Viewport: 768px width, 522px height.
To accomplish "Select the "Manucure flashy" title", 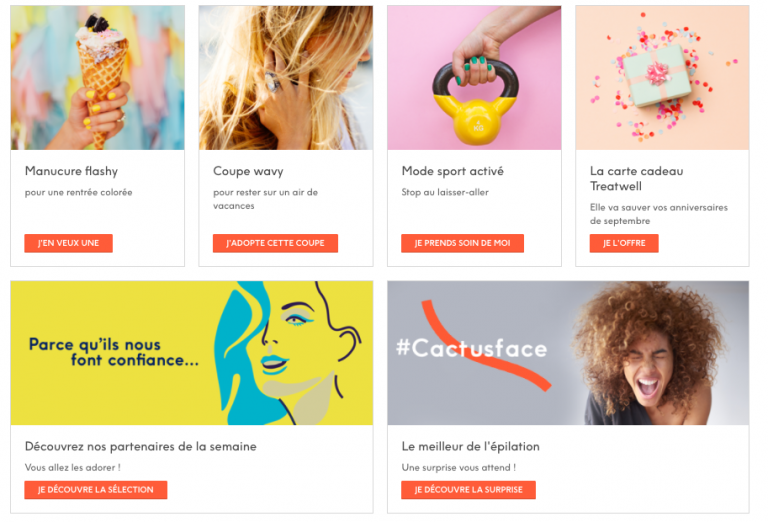I will (72, 171).
